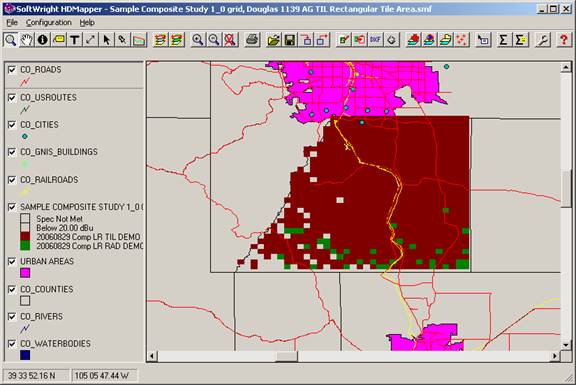Disable the CO_RIVERS layer checkbox
This screenshot has height=385, width=576.
tap(12, 317)
